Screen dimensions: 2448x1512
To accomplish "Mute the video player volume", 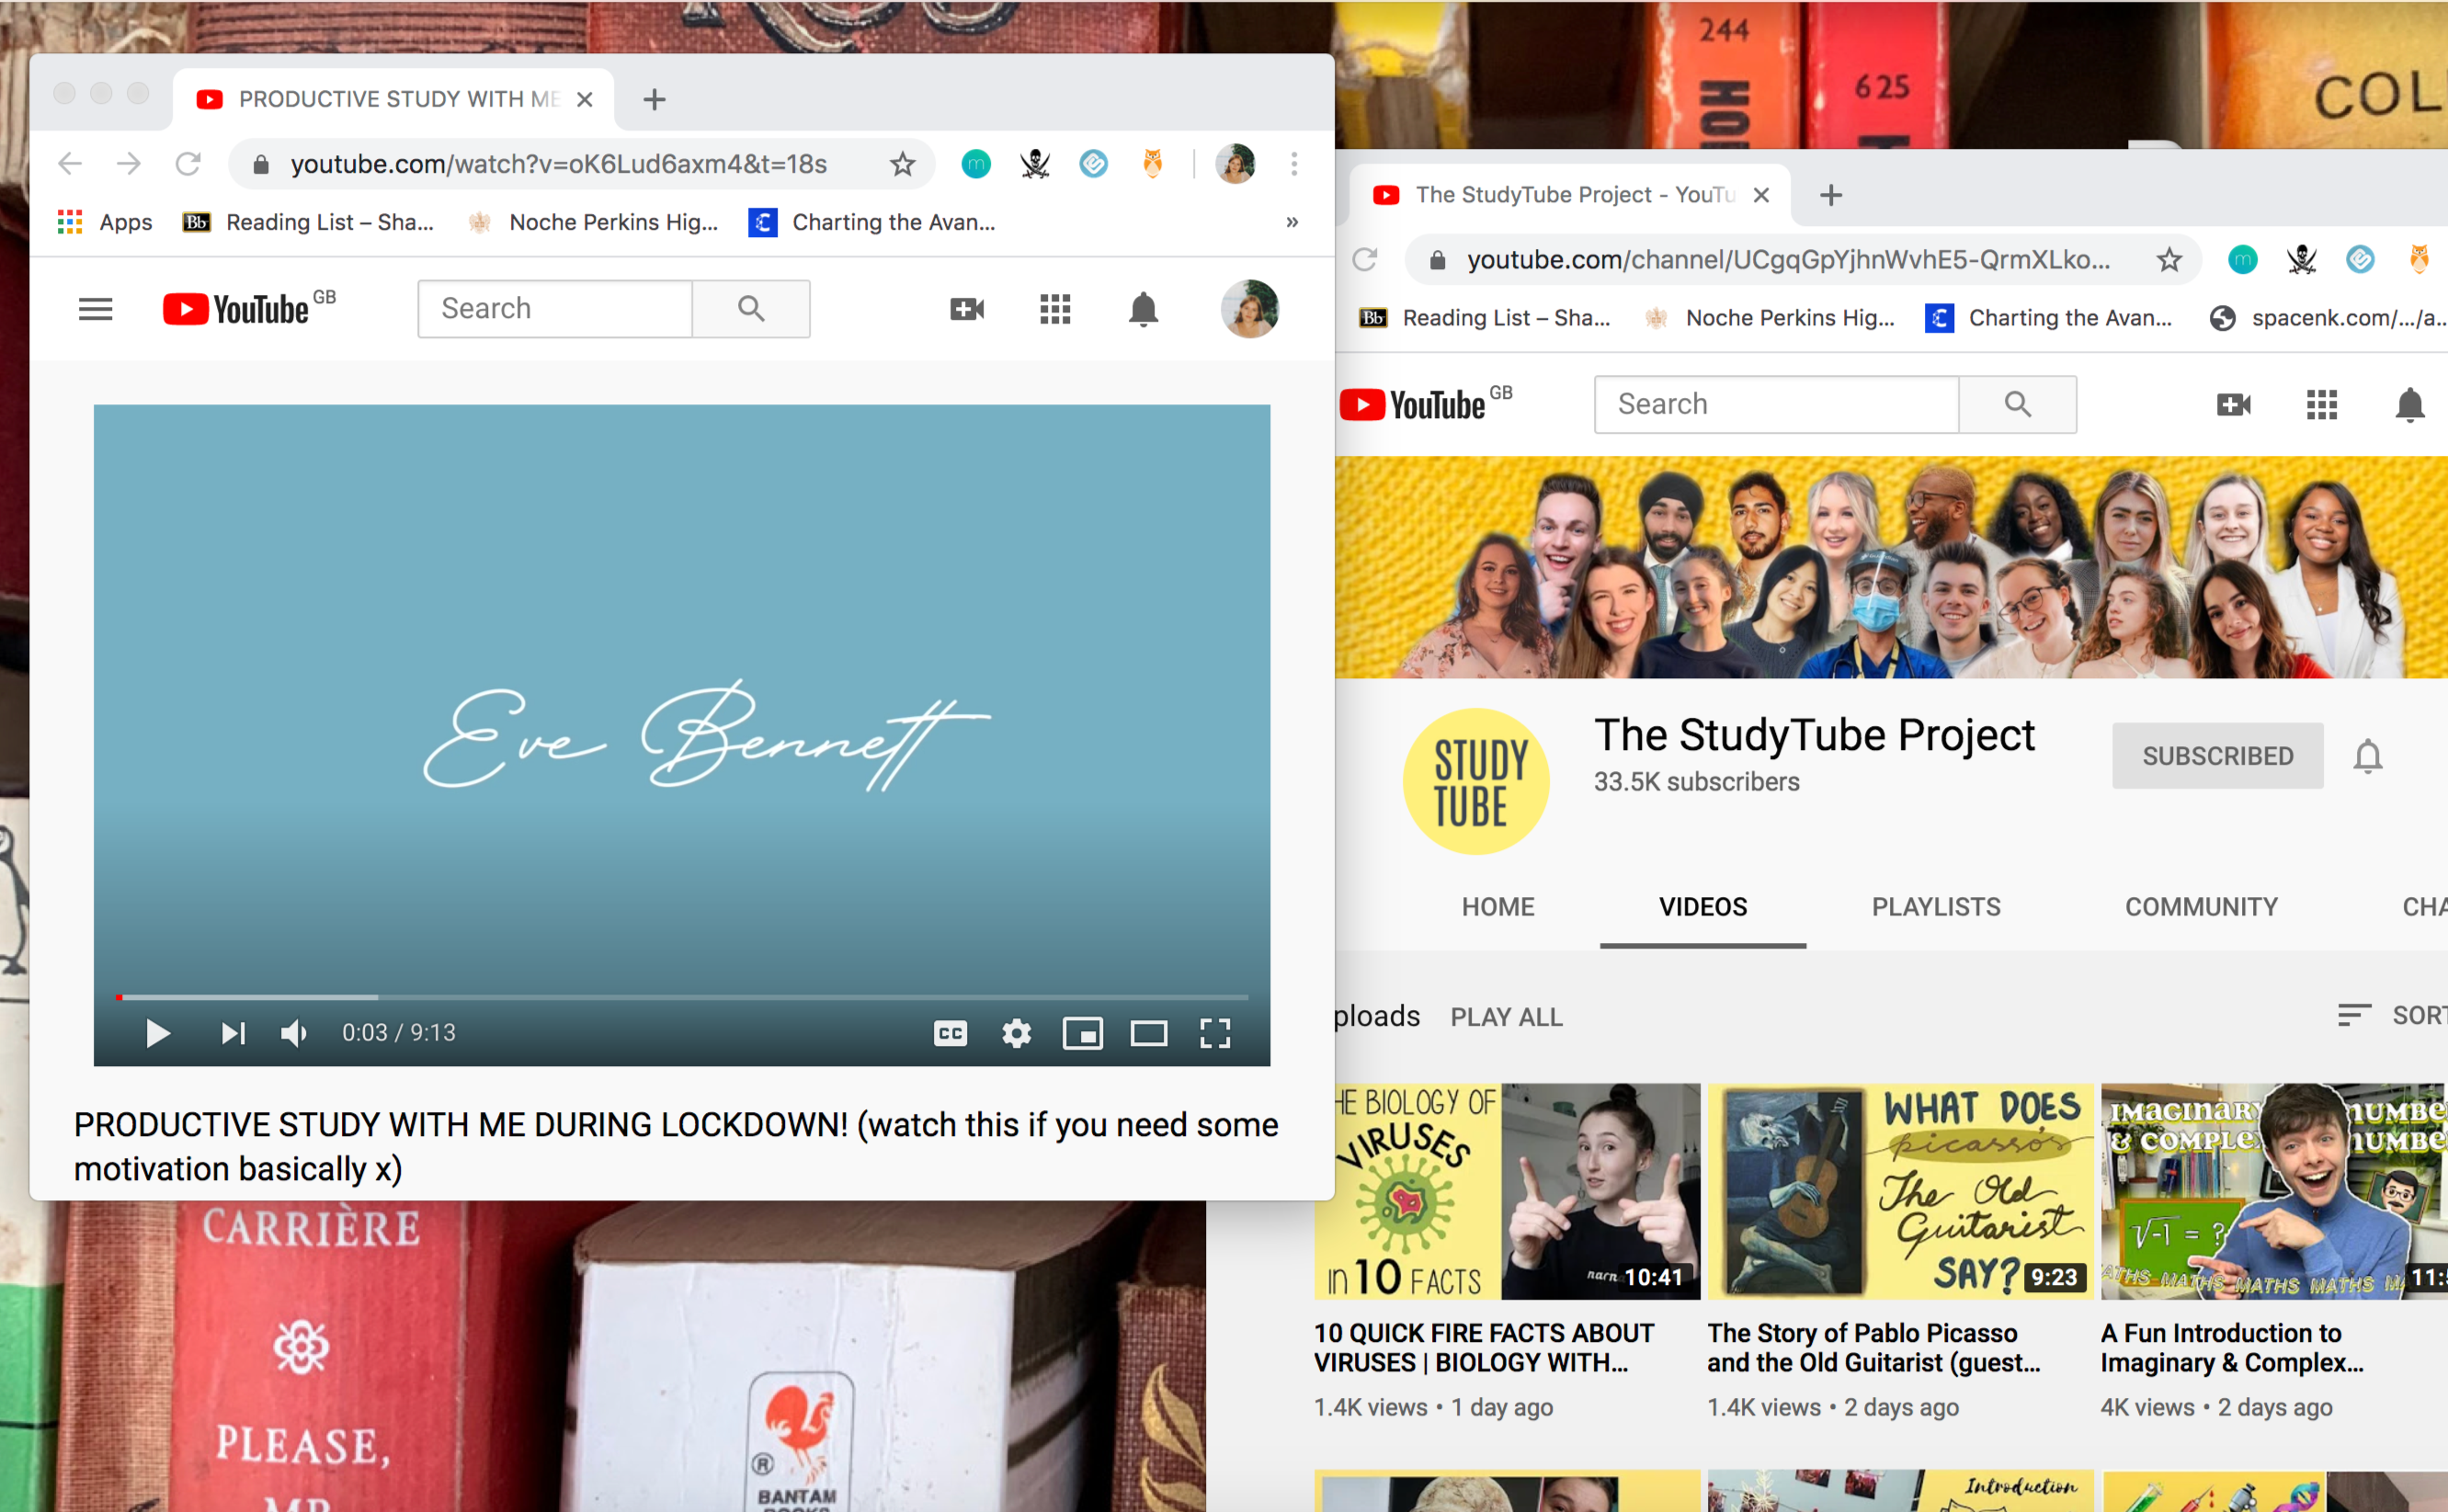I will [x=294, y=1033].
